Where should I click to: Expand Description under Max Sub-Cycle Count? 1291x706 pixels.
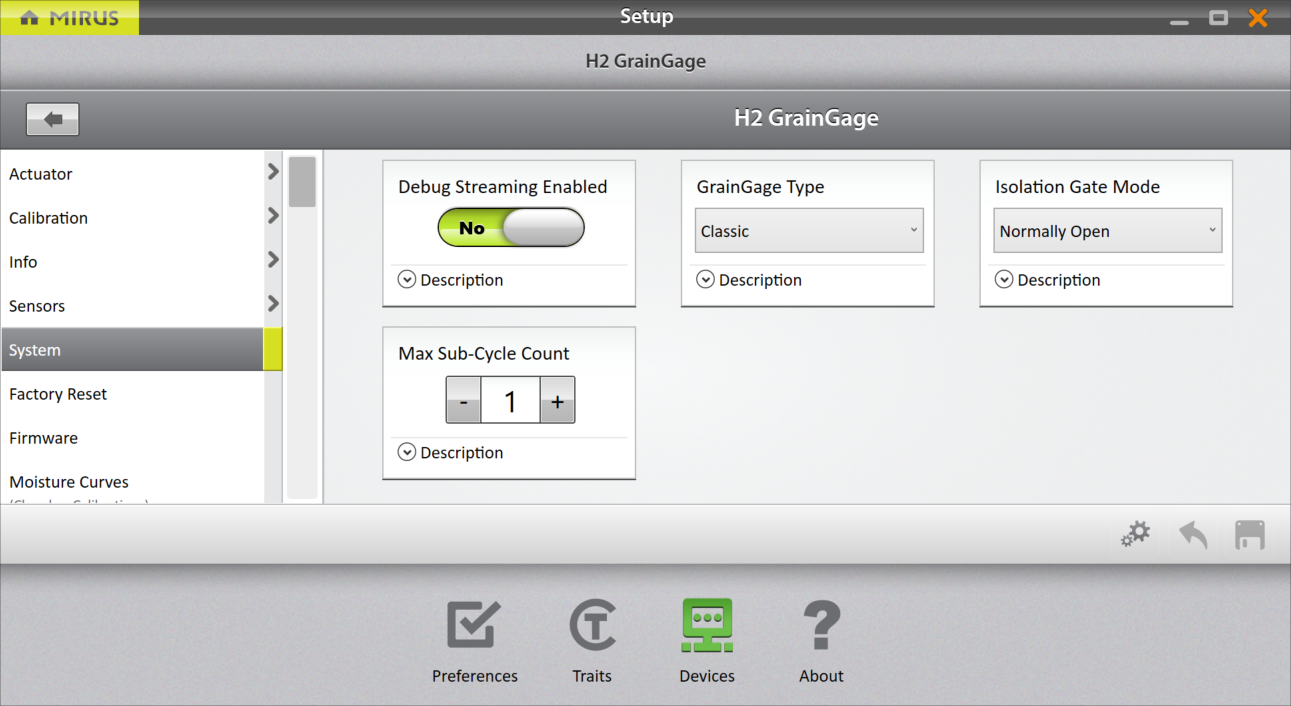(407, 453)
